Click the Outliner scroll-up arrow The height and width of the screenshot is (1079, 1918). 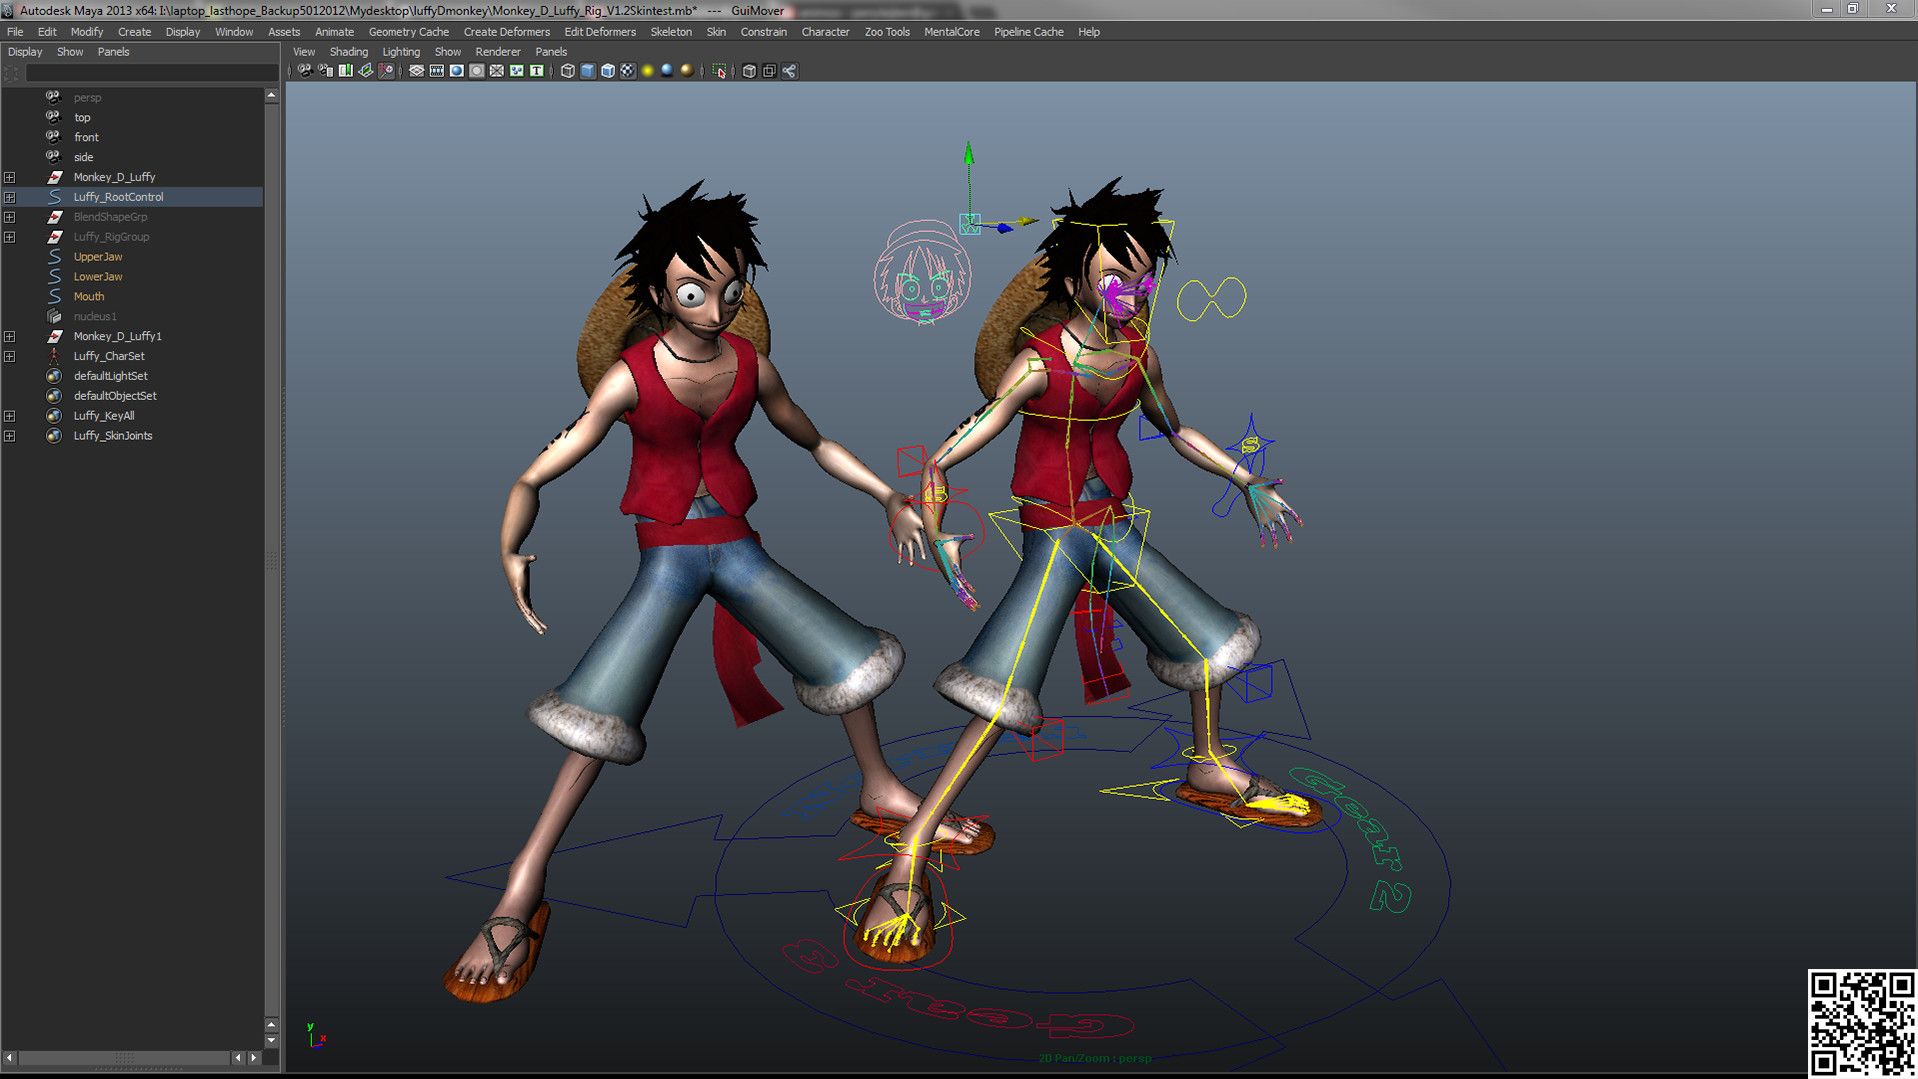click(271, 95)
